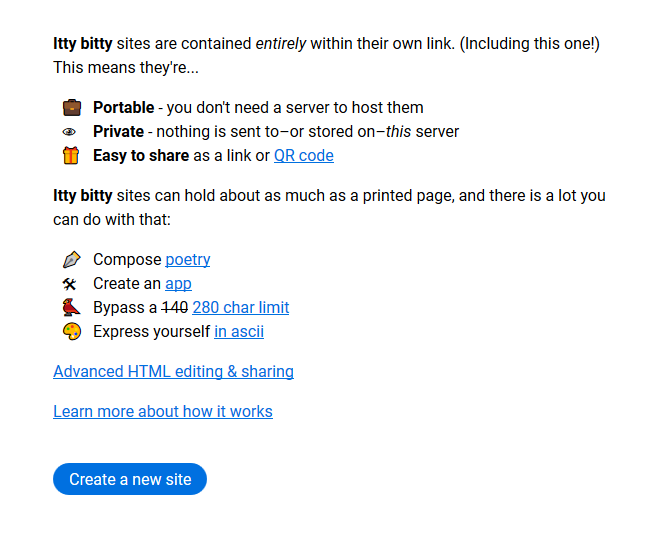
Task: Click the gift icon beside Easy to share
Action: (71, 155)
